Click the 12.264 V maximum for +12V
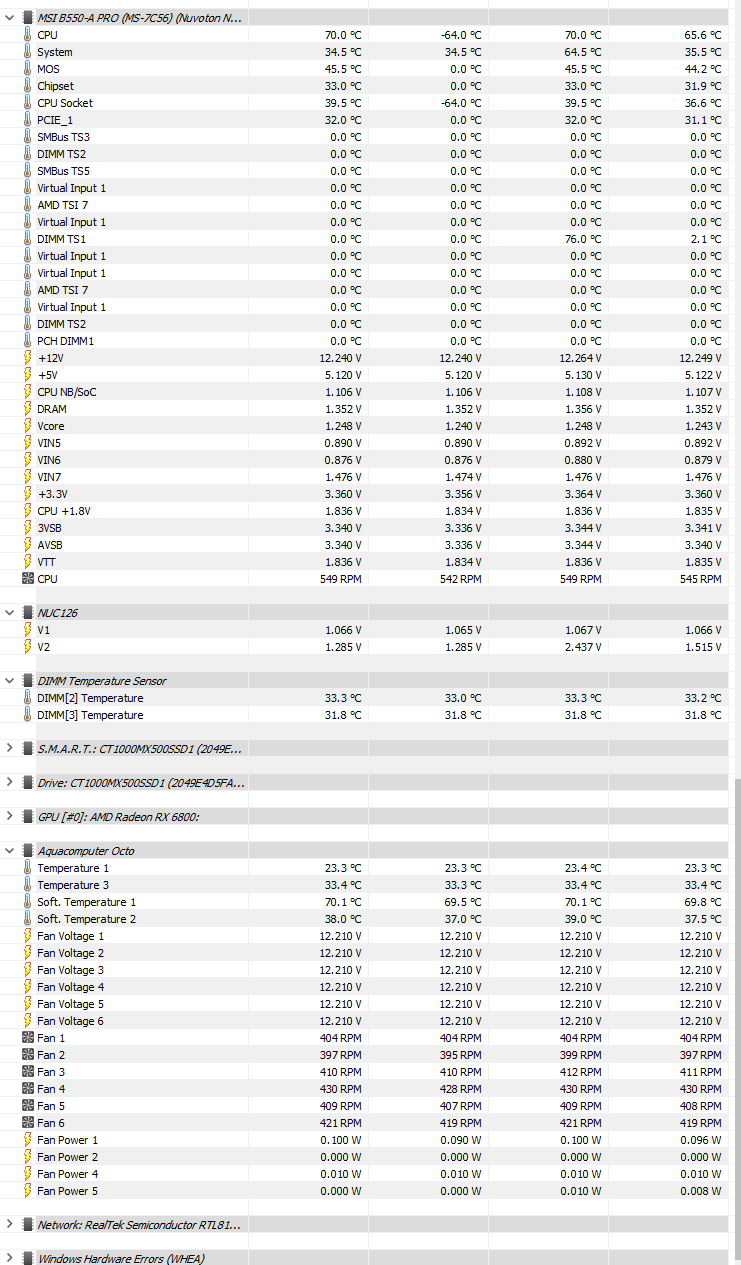The width and height of the screenshot is (741, 1265). click(x=580, y=358)
